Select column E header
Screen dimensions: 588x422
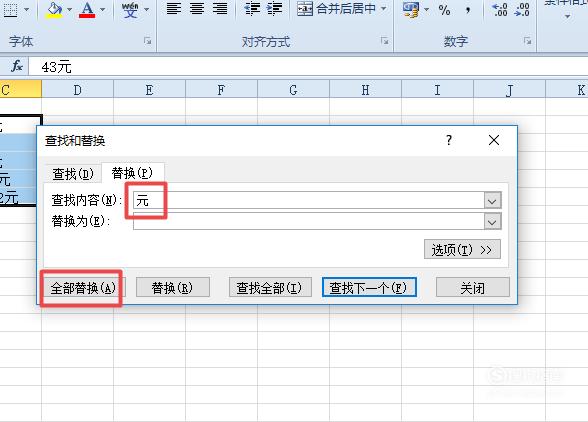(x=149, y=90)
